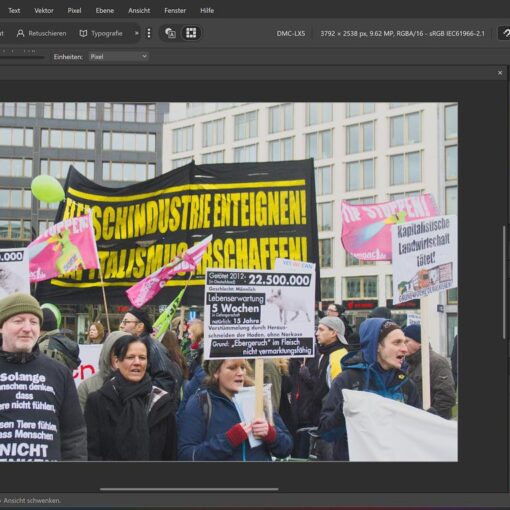Toggle the highlighted grid-pattern icon in the toolbar

point(191,33)
